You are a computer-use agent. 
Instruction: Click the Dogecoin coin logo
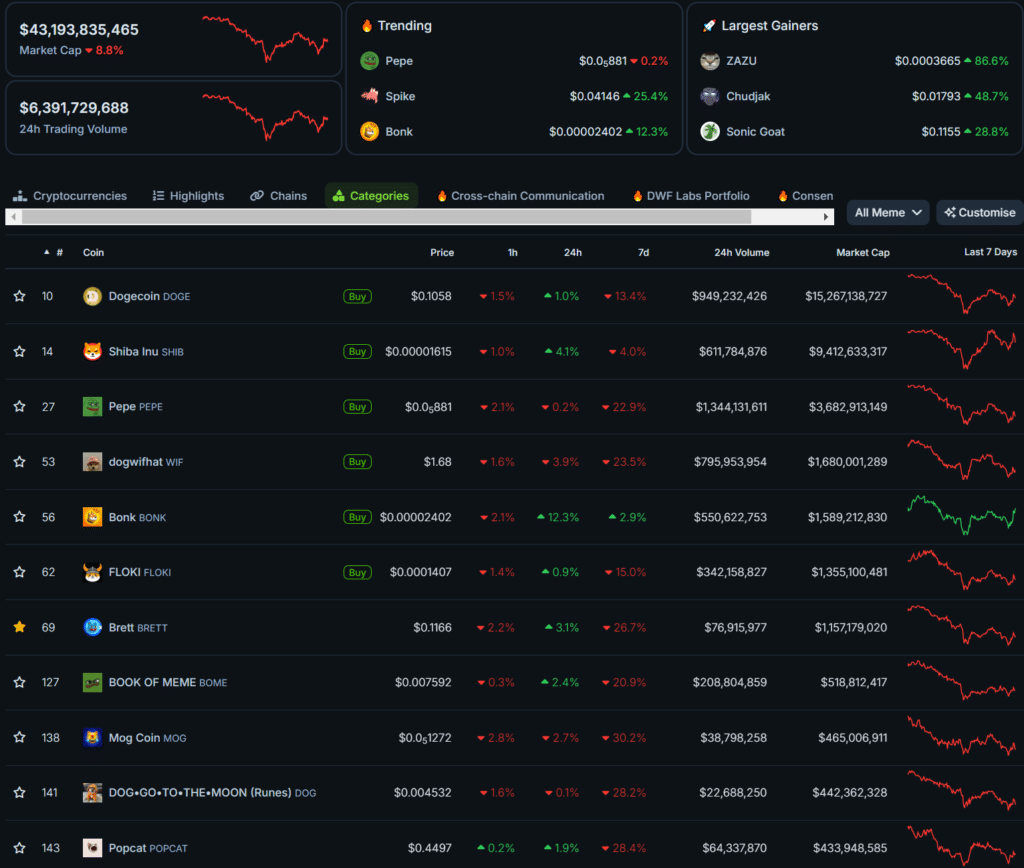coord(92,297)
